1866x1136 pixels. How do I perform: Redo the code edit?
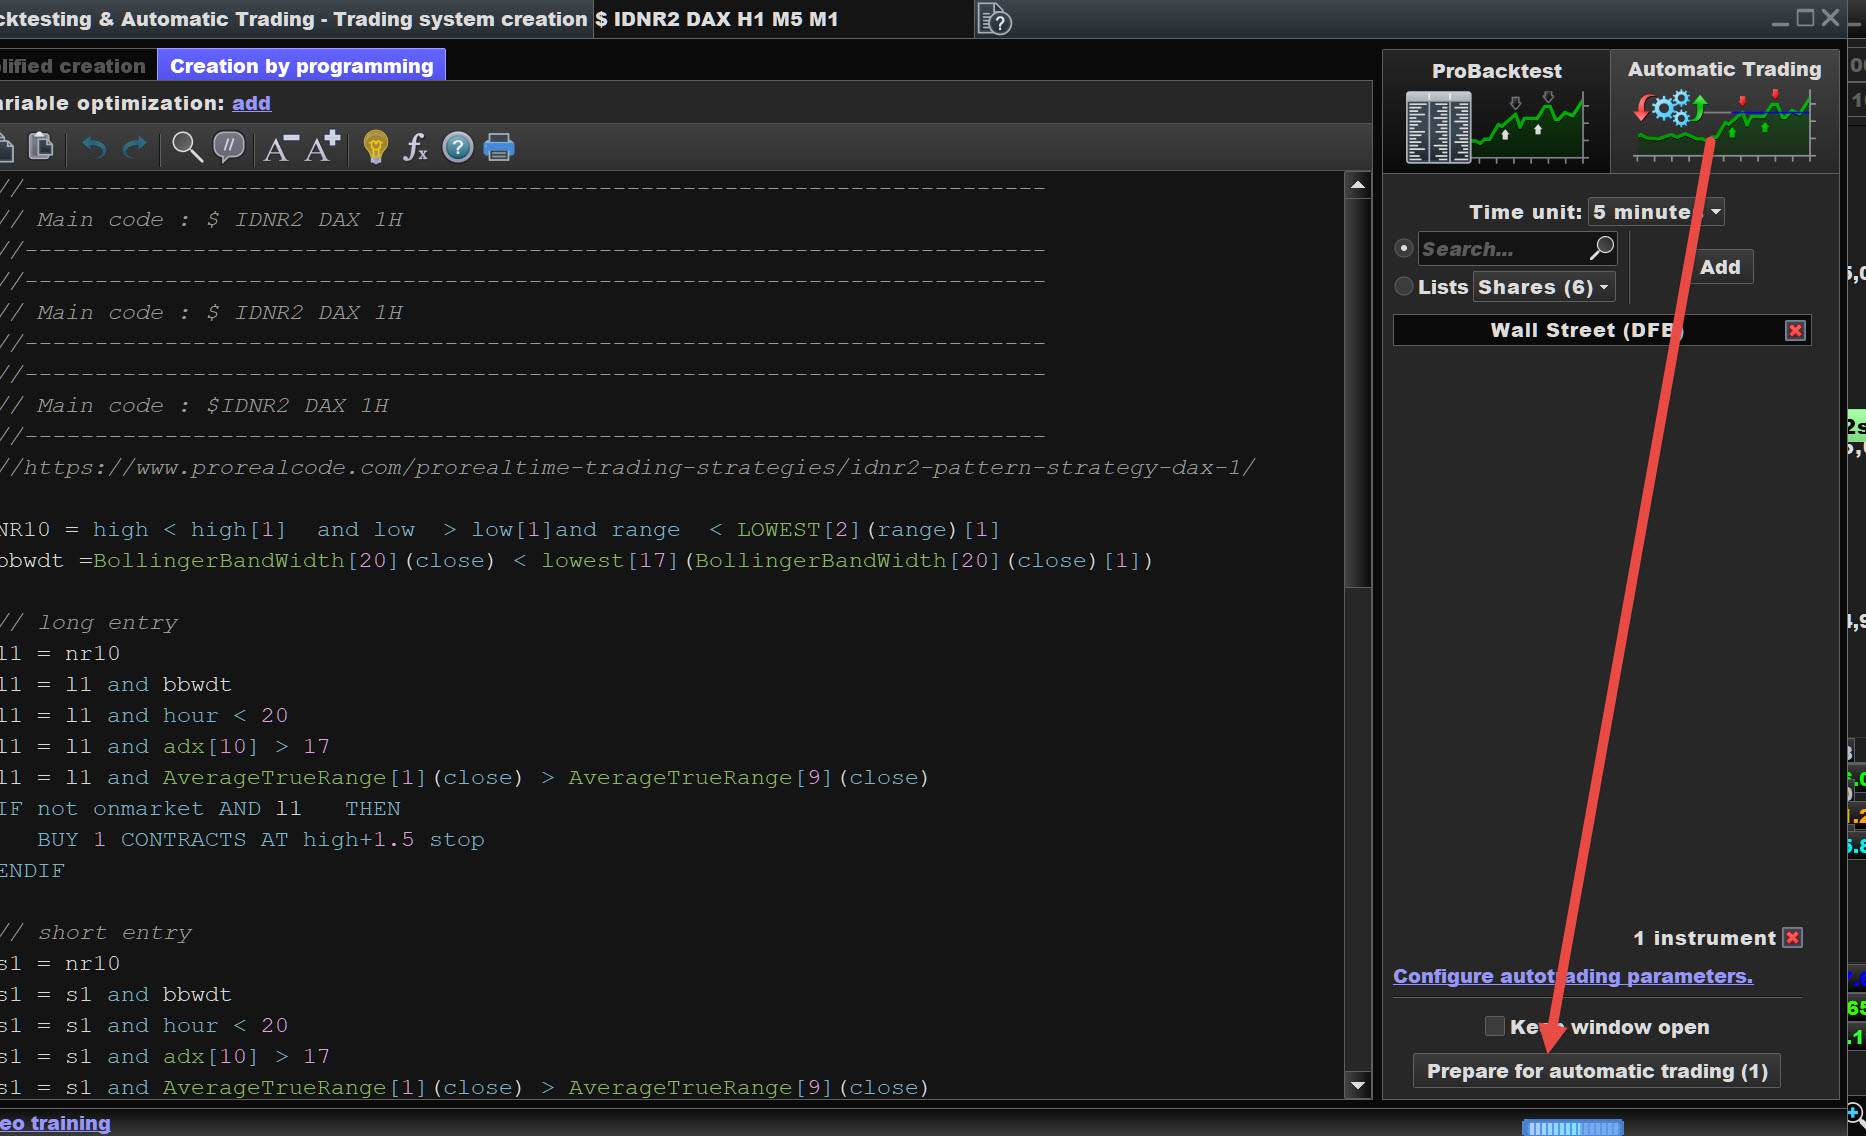[x=135, y=148]
